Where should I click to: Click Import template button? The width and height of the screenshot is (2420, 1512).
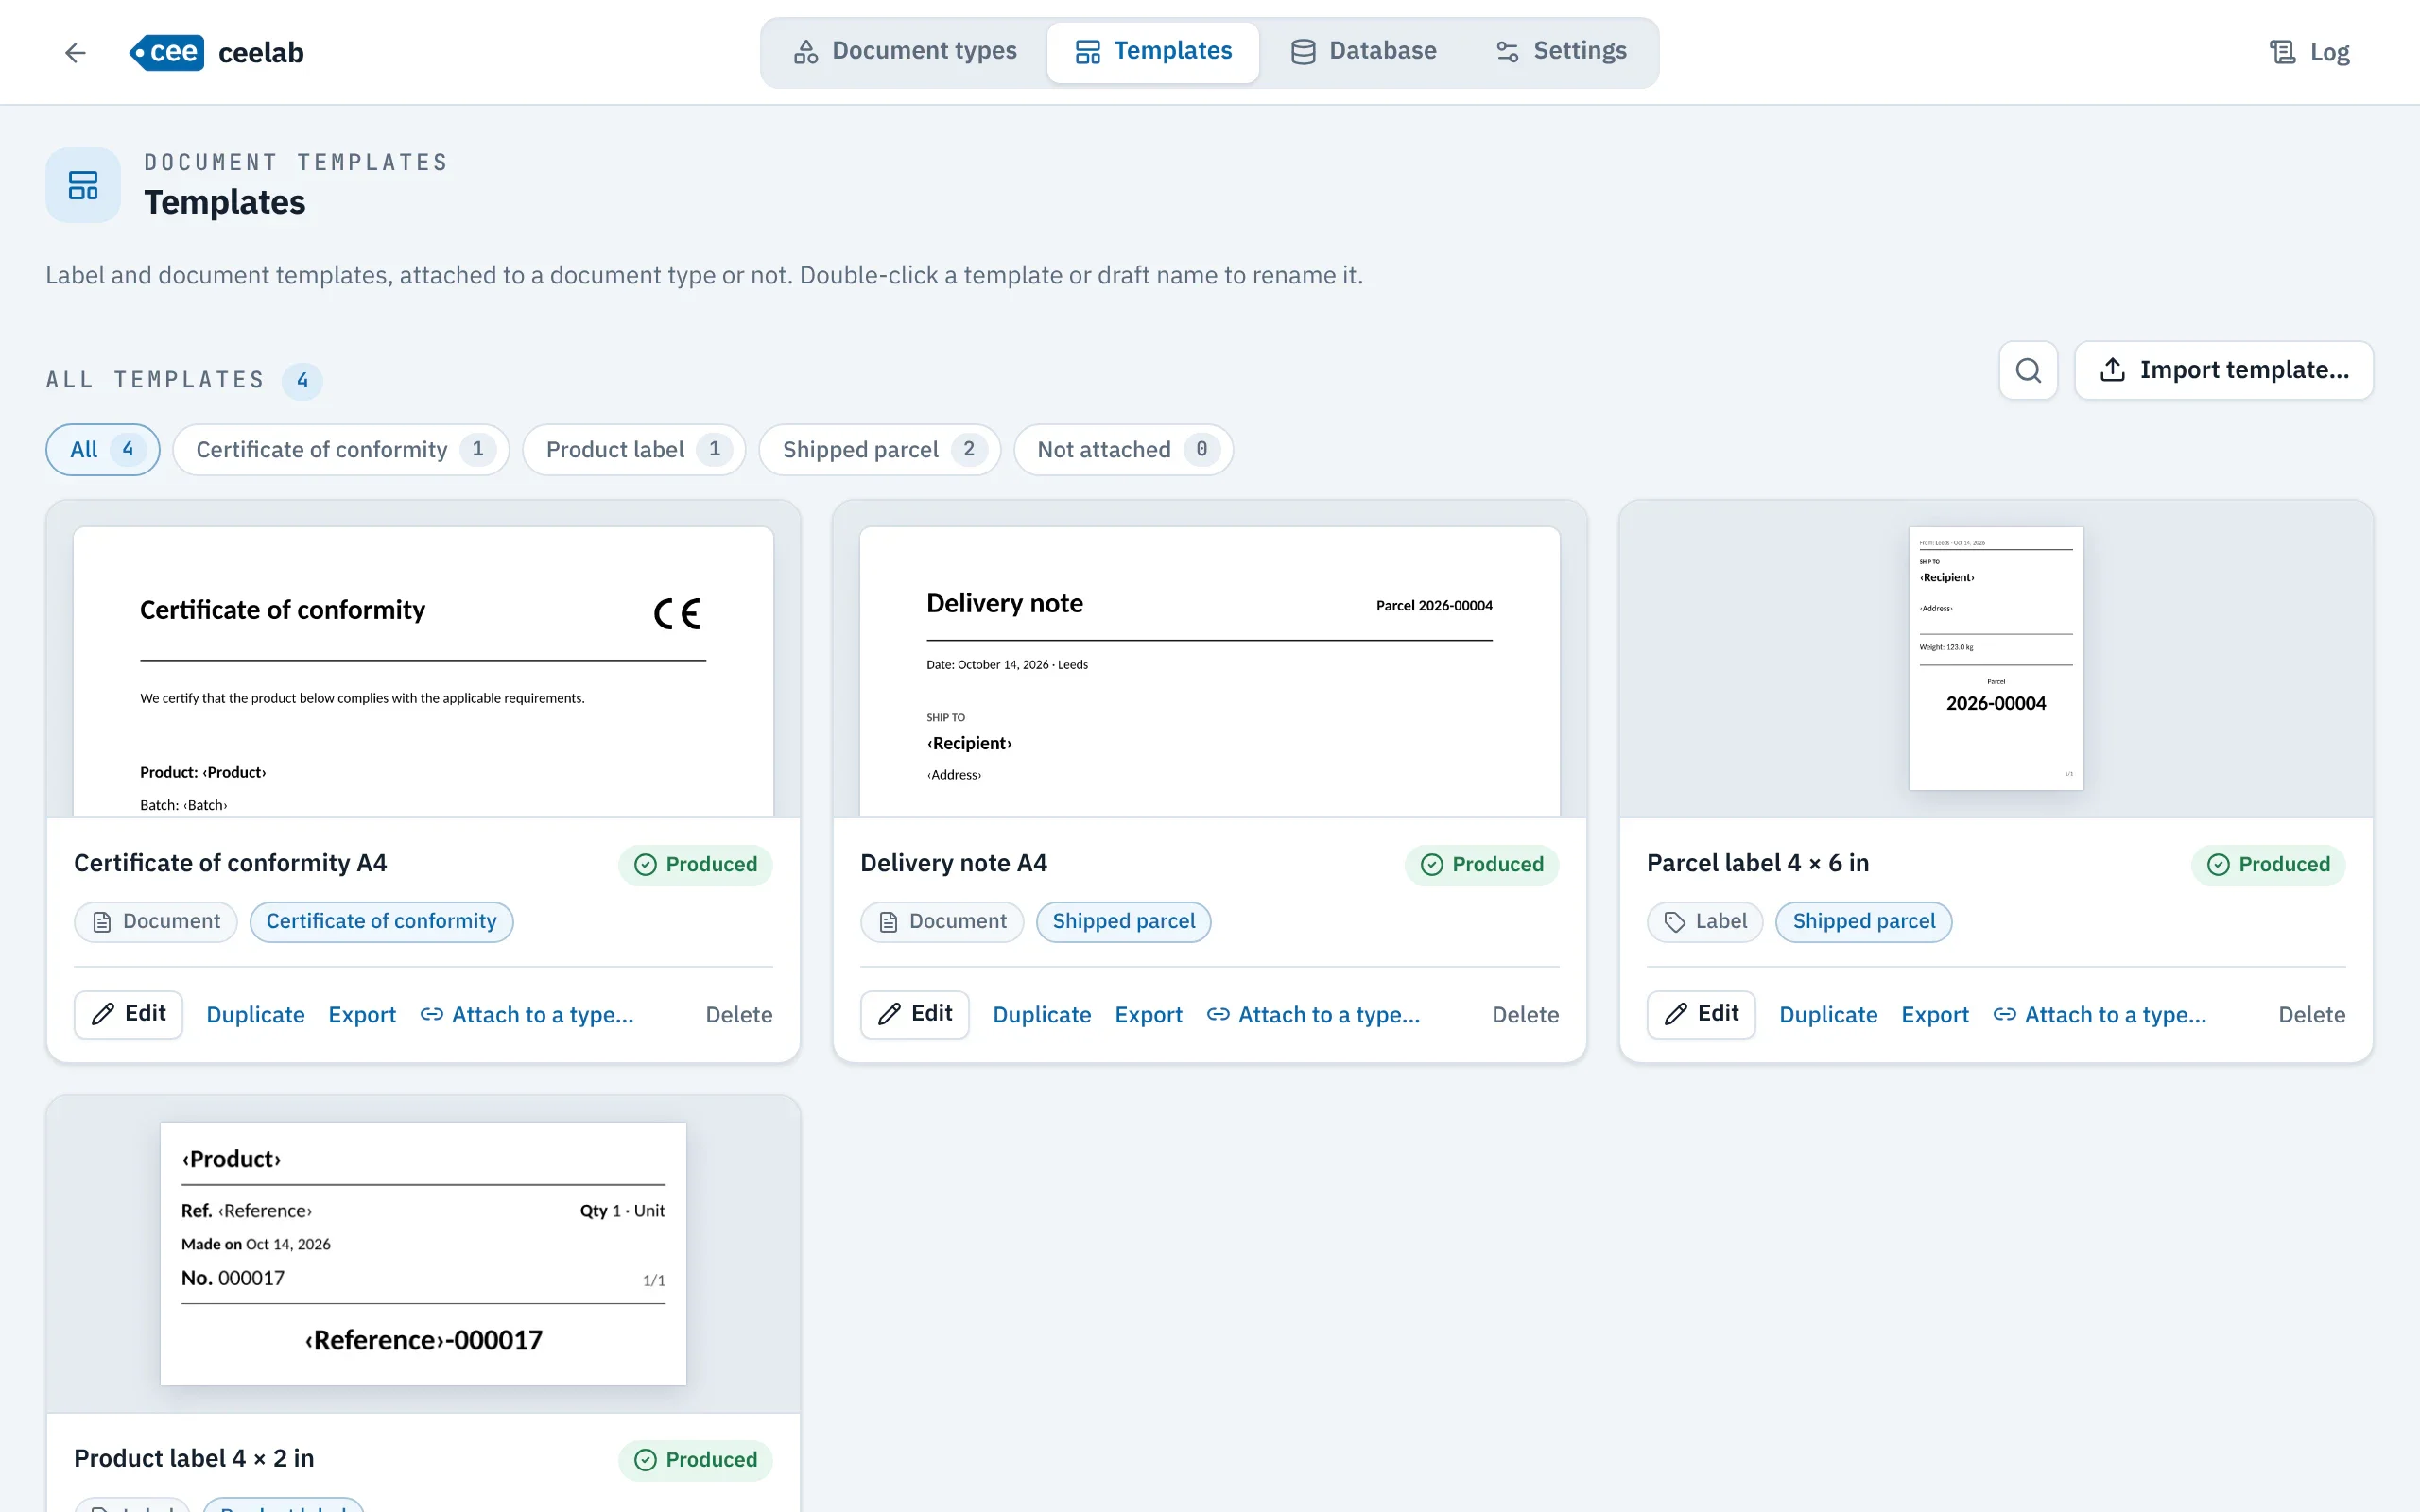pyautogui.click(x=2224, y=370)
